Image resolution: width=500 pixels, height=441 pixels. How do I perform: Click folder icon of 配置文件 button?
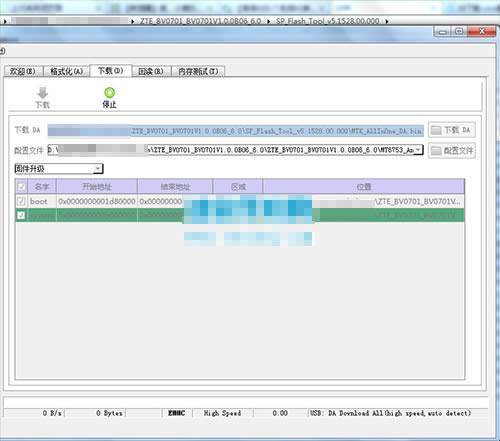(436, 151)
